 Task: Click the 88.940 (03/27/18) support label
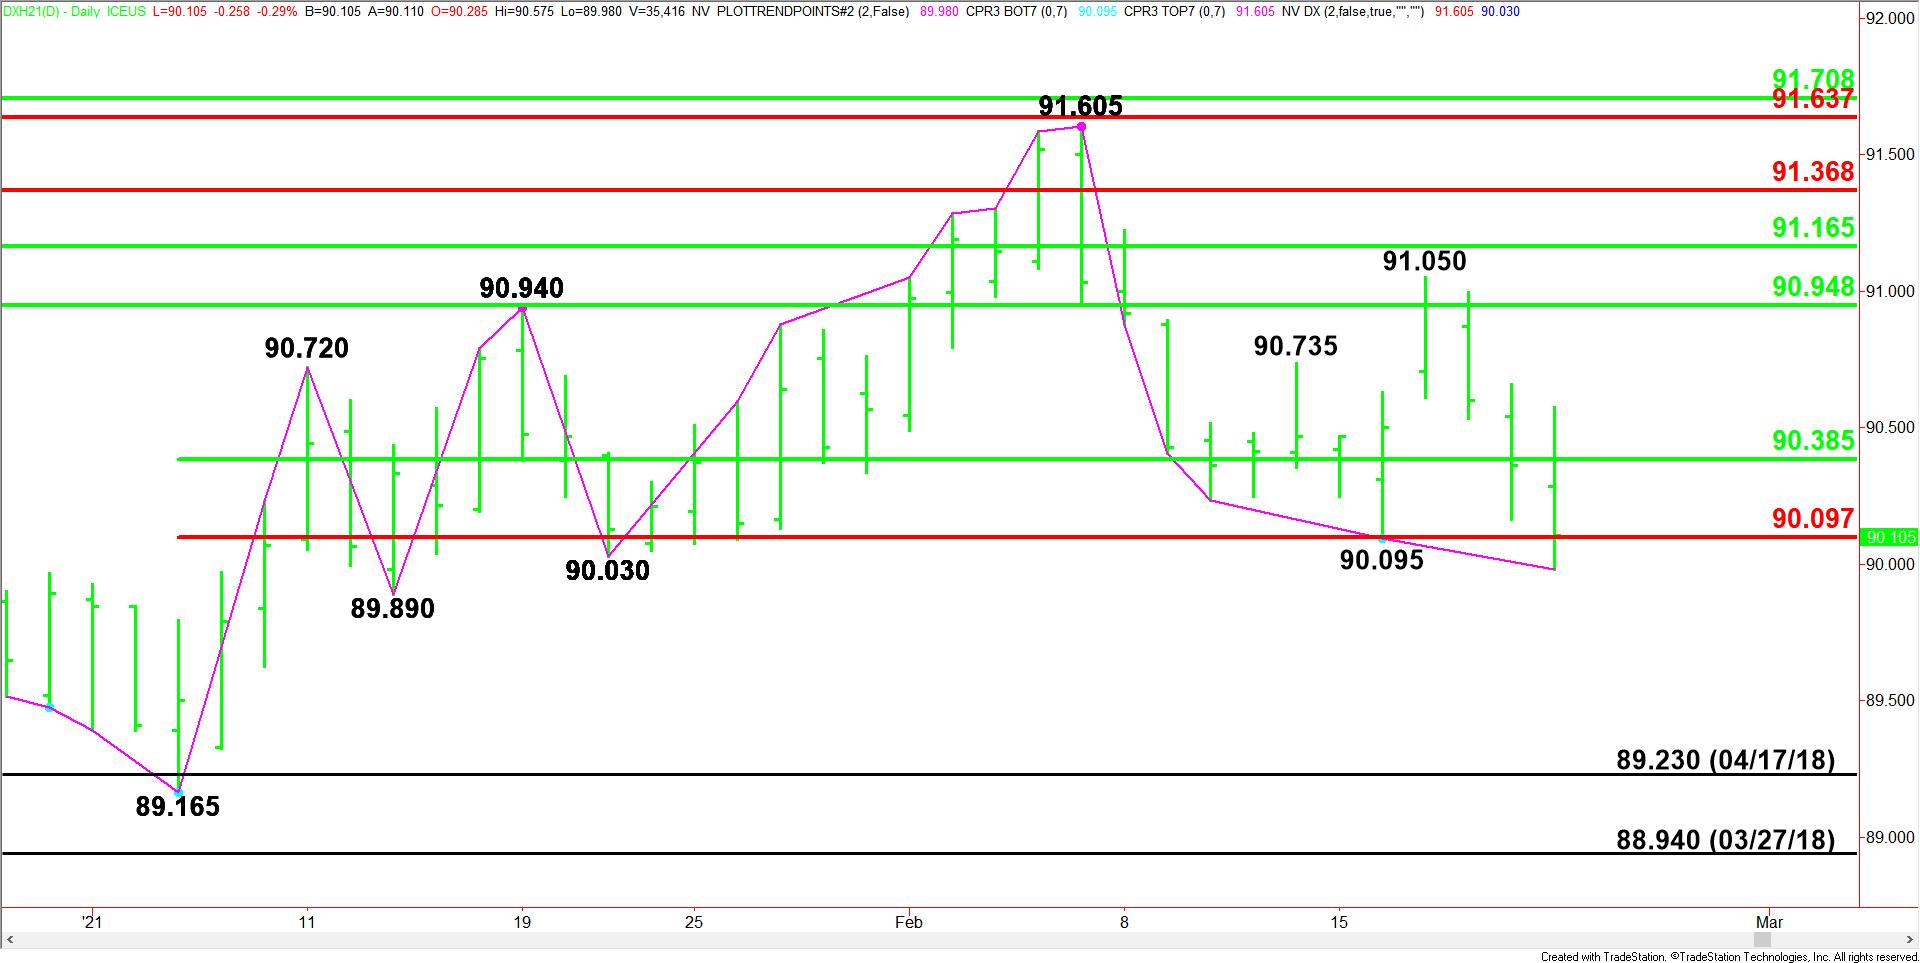click(1726, 840)
